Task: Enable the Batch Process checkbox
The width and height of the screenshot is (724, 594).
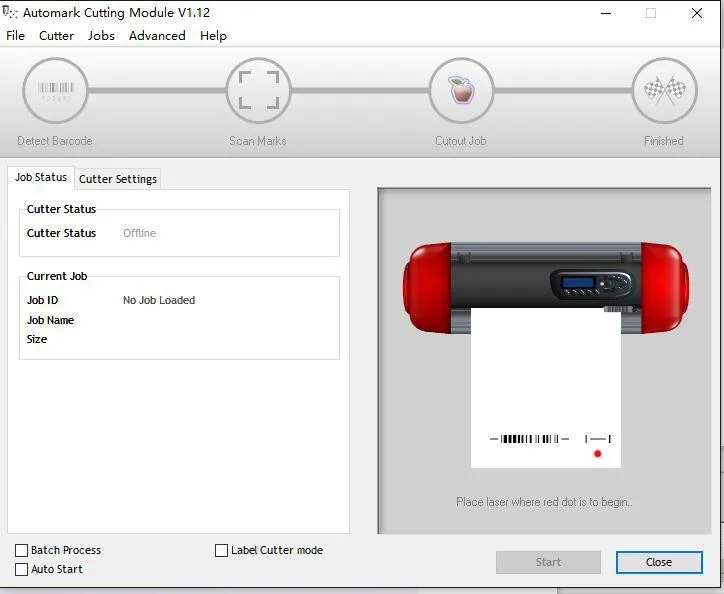Action: [x=21, y=550]
